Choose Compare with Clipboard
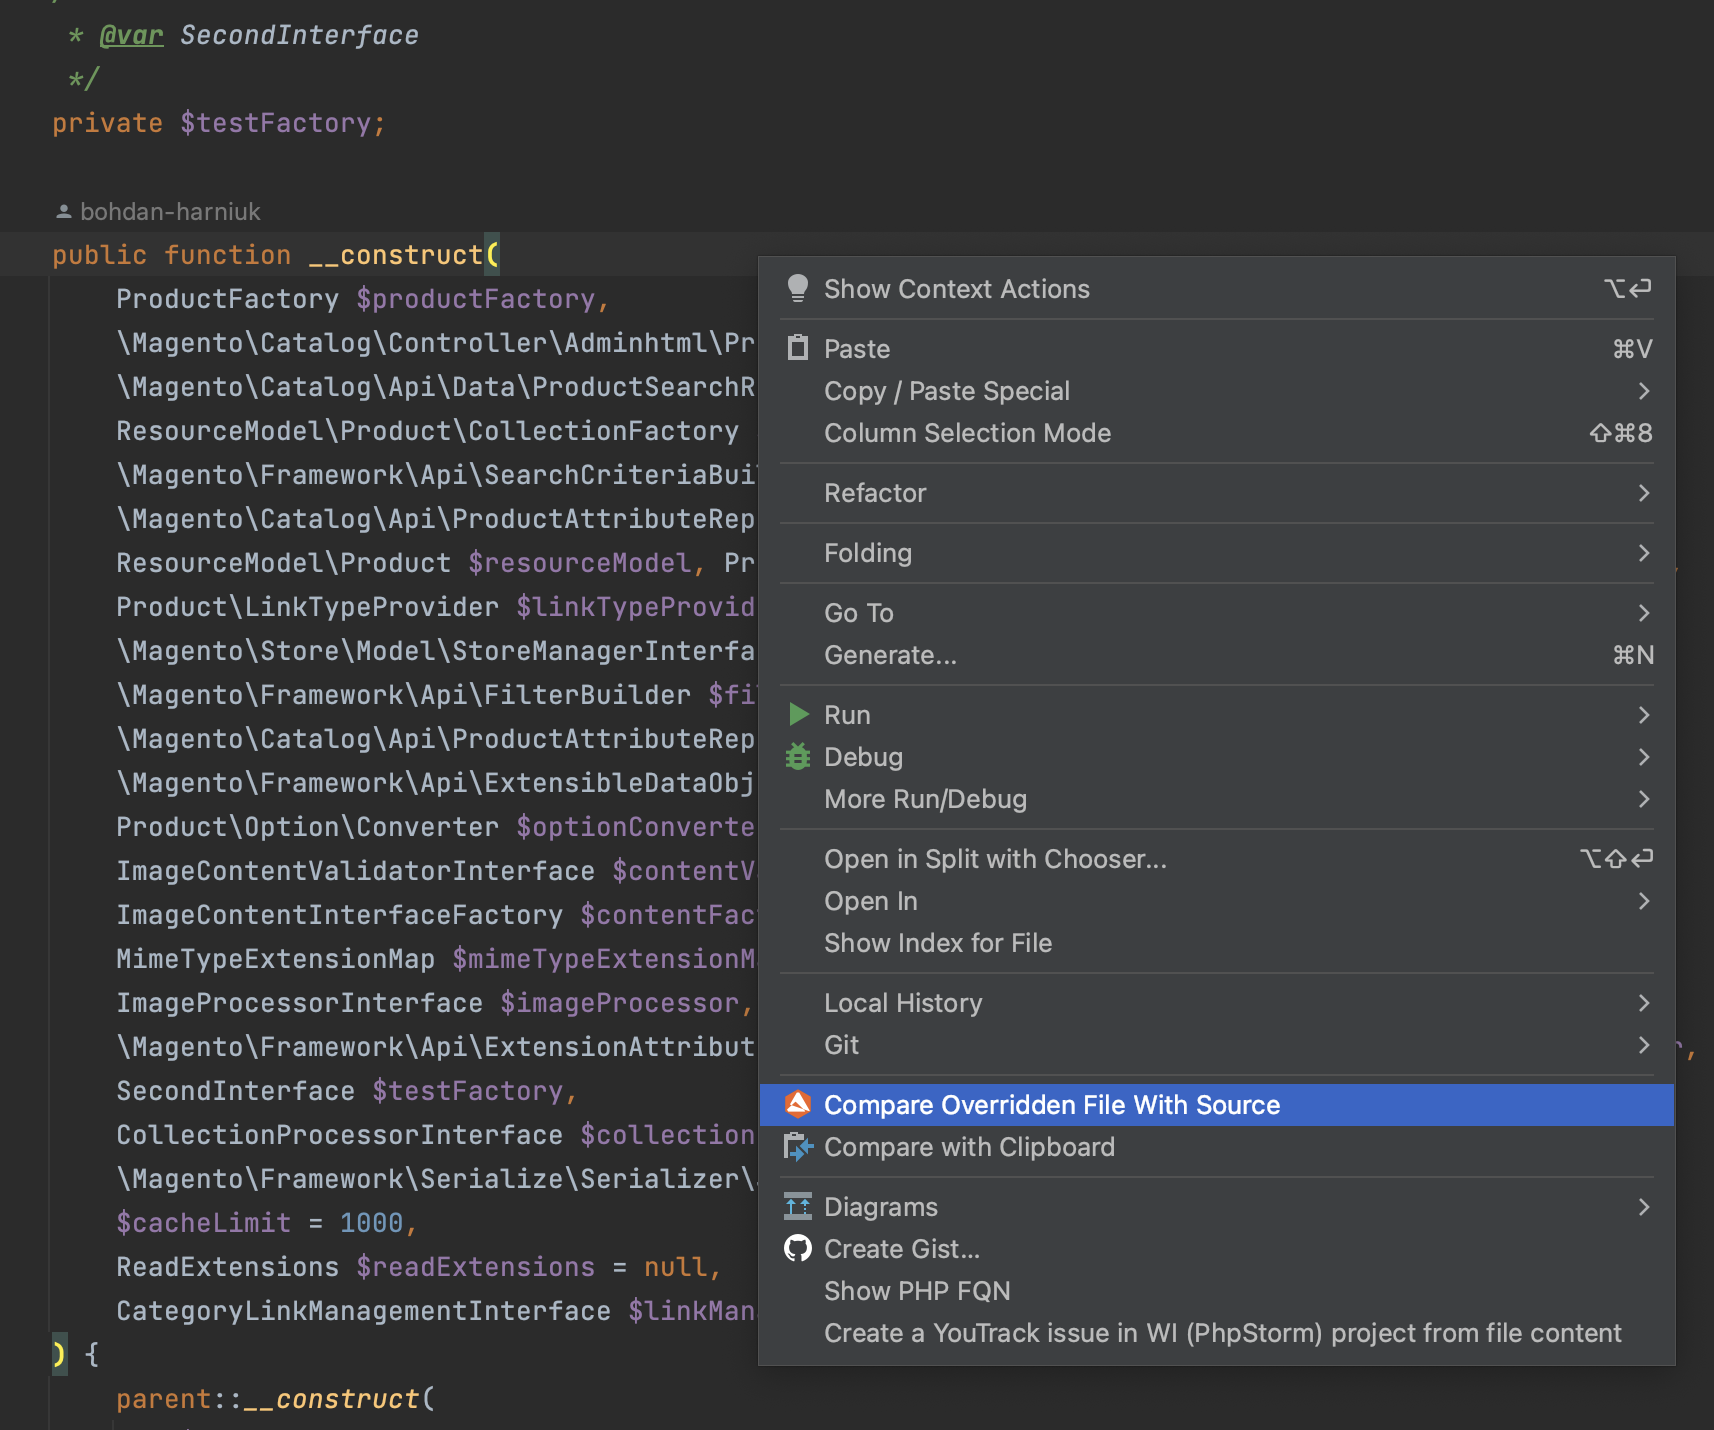 click(x=1216, y=1147)
